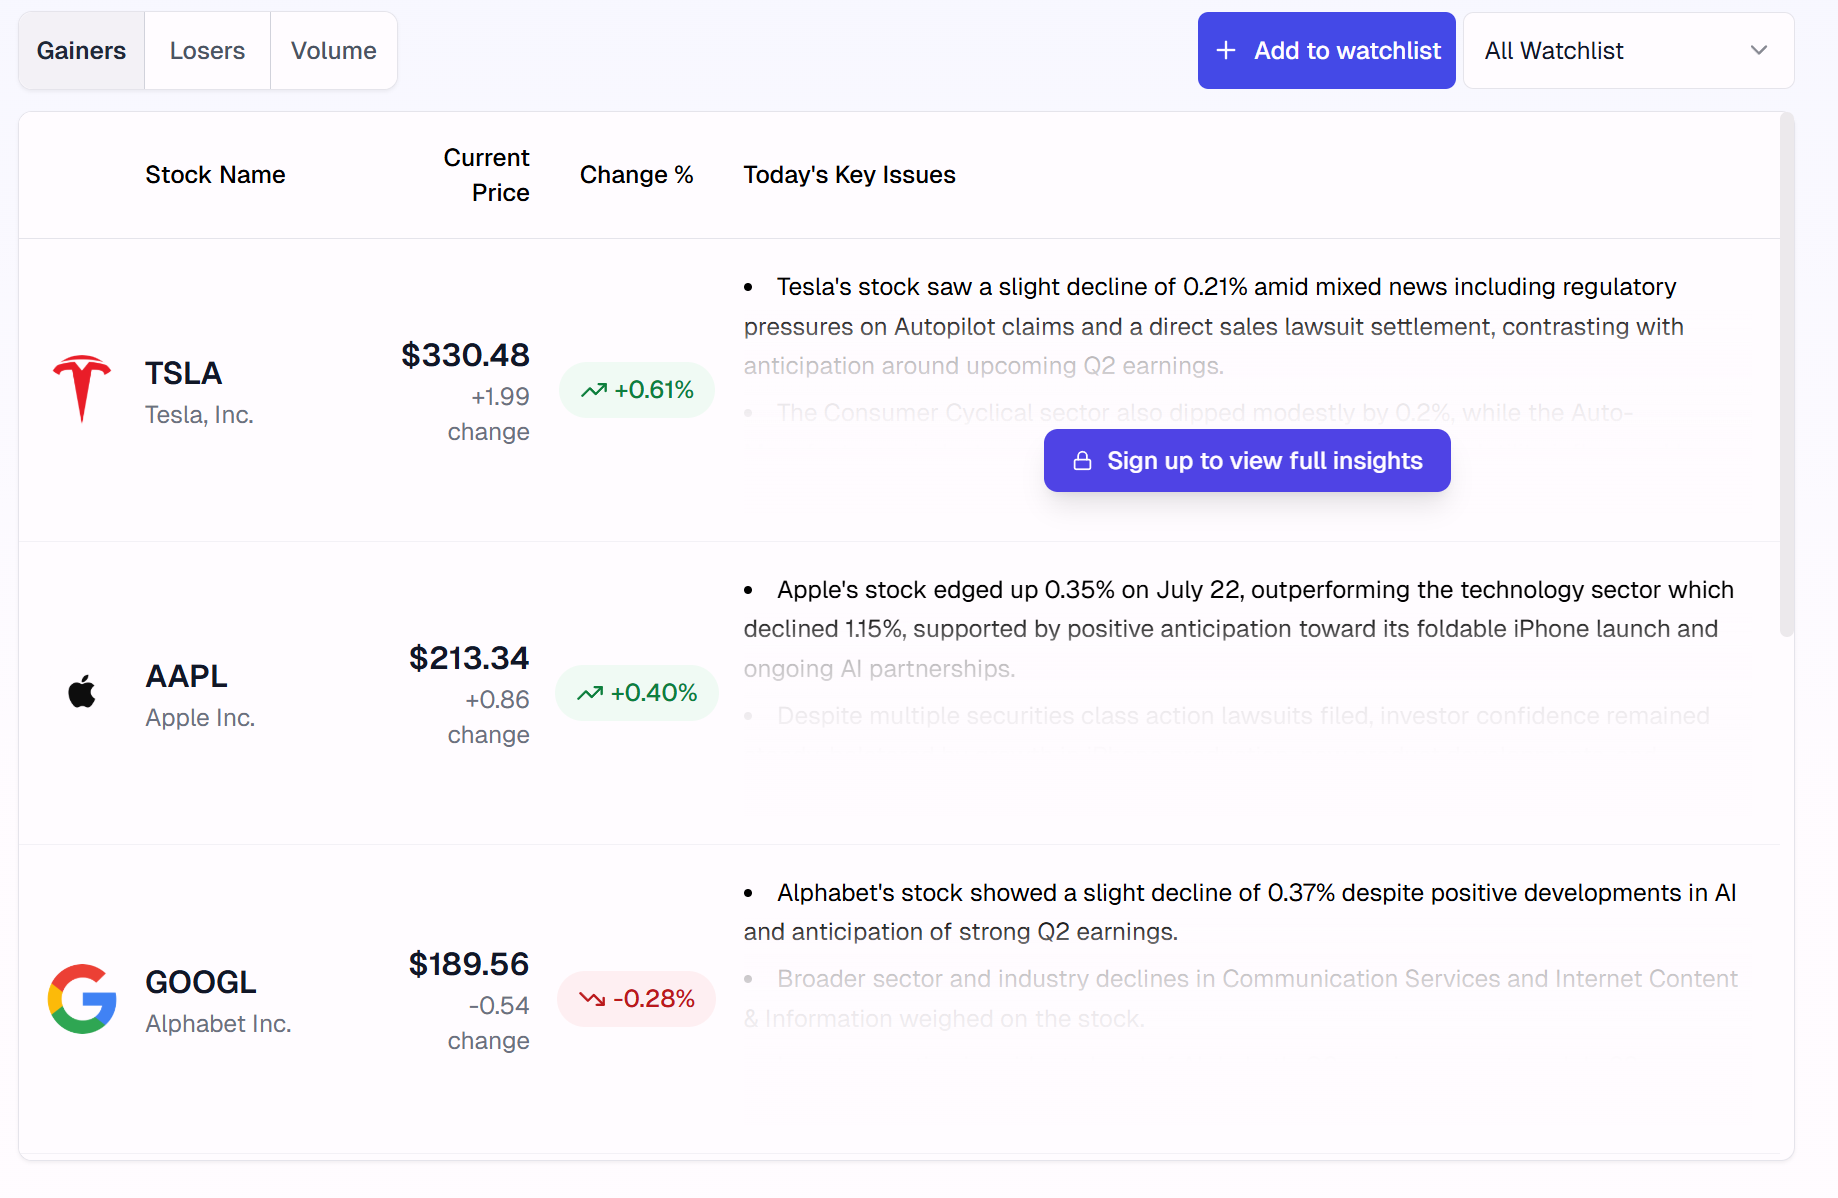Click the TSLA ticker name
This screenshot has height=1198, width=1838.
[184, 373]
